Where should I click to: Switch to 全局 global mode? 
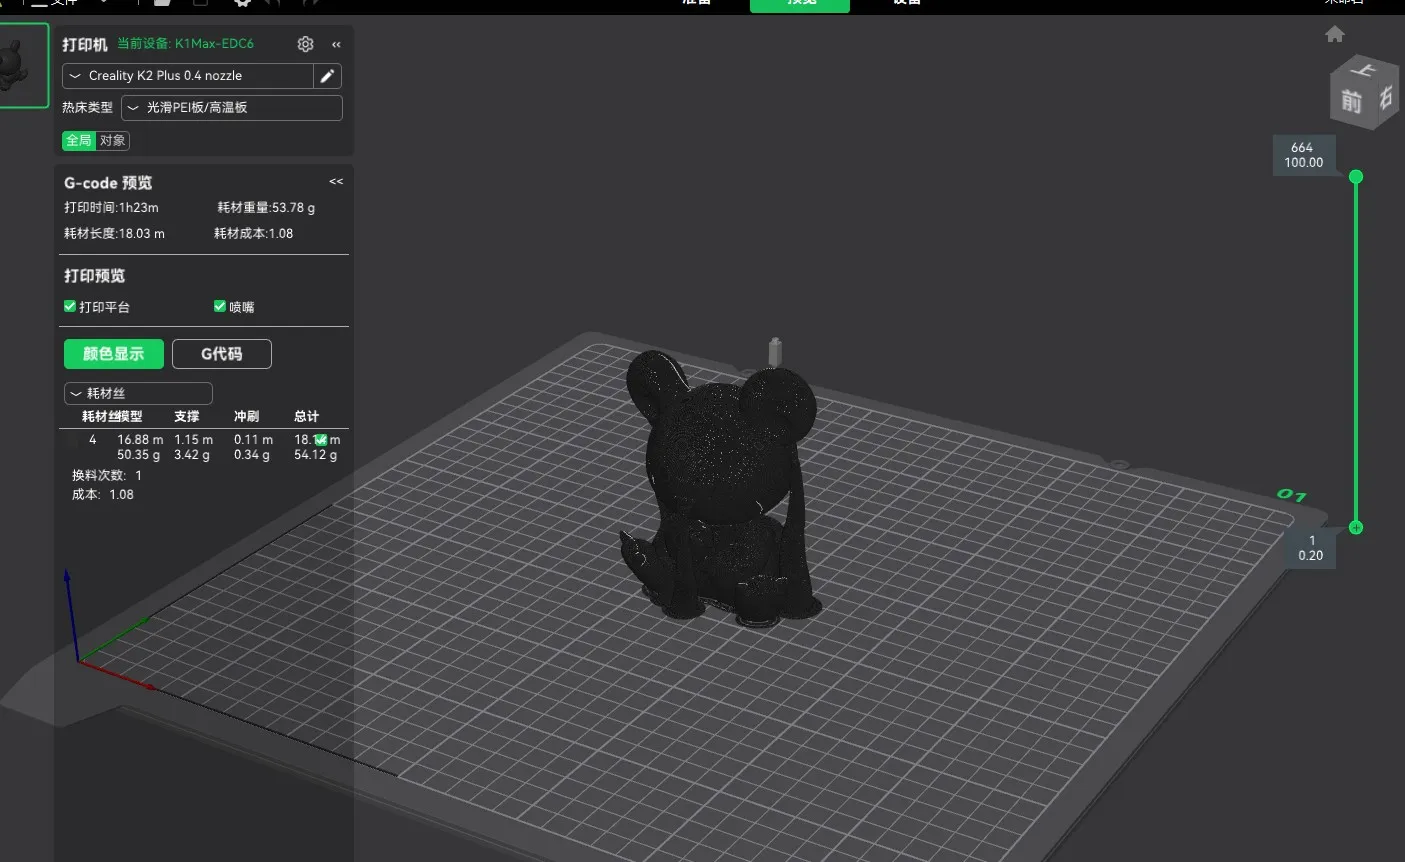79,141
